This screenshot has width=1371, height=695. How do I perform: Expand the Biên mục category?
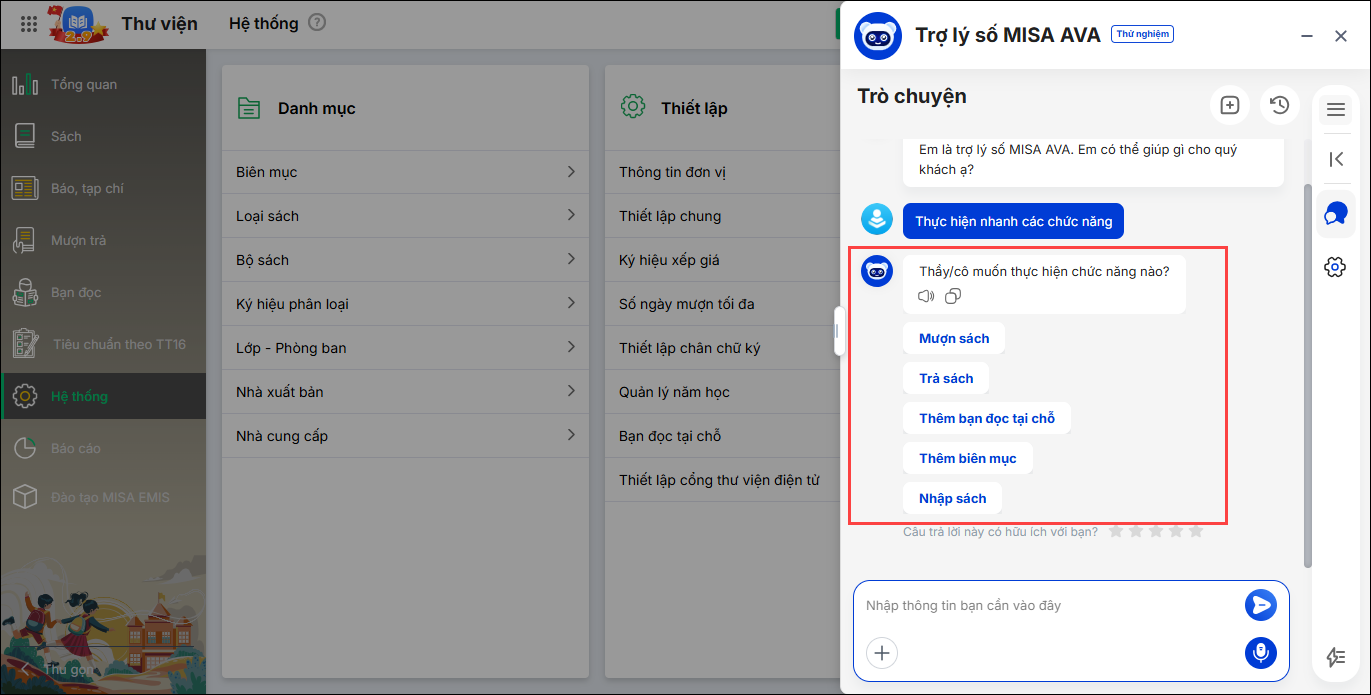tap(404, 172)
